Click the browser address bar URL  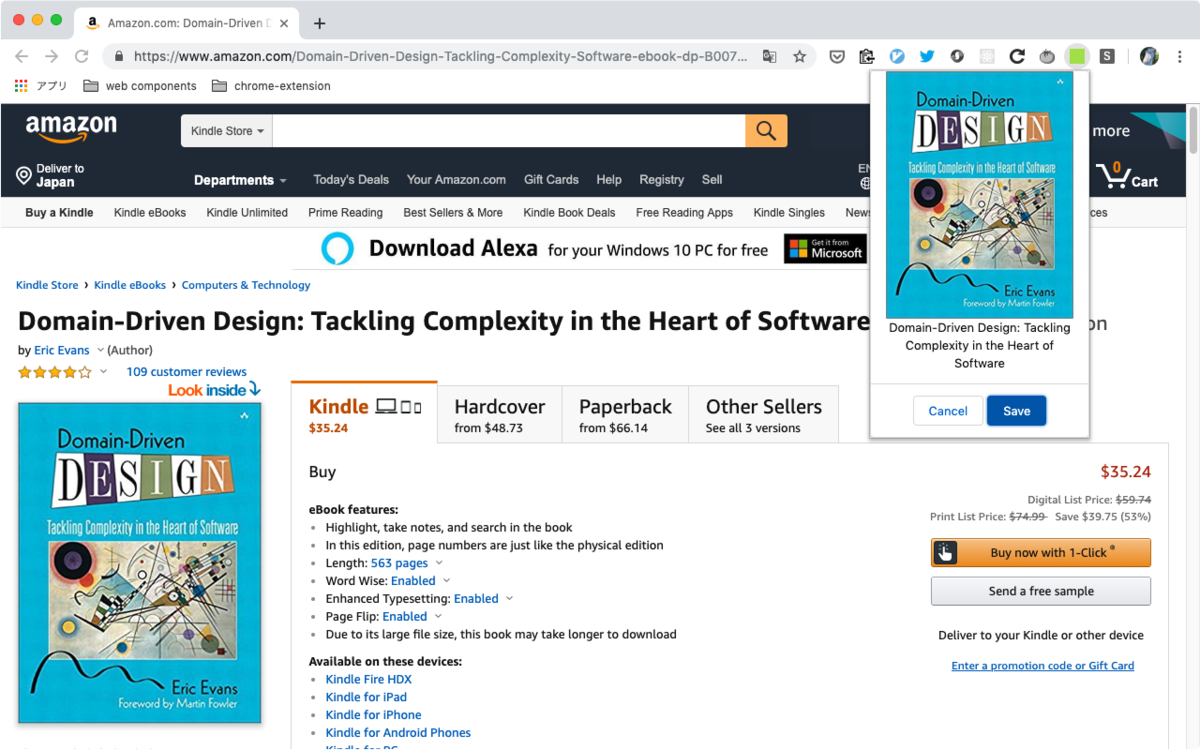tap(440, 57)
